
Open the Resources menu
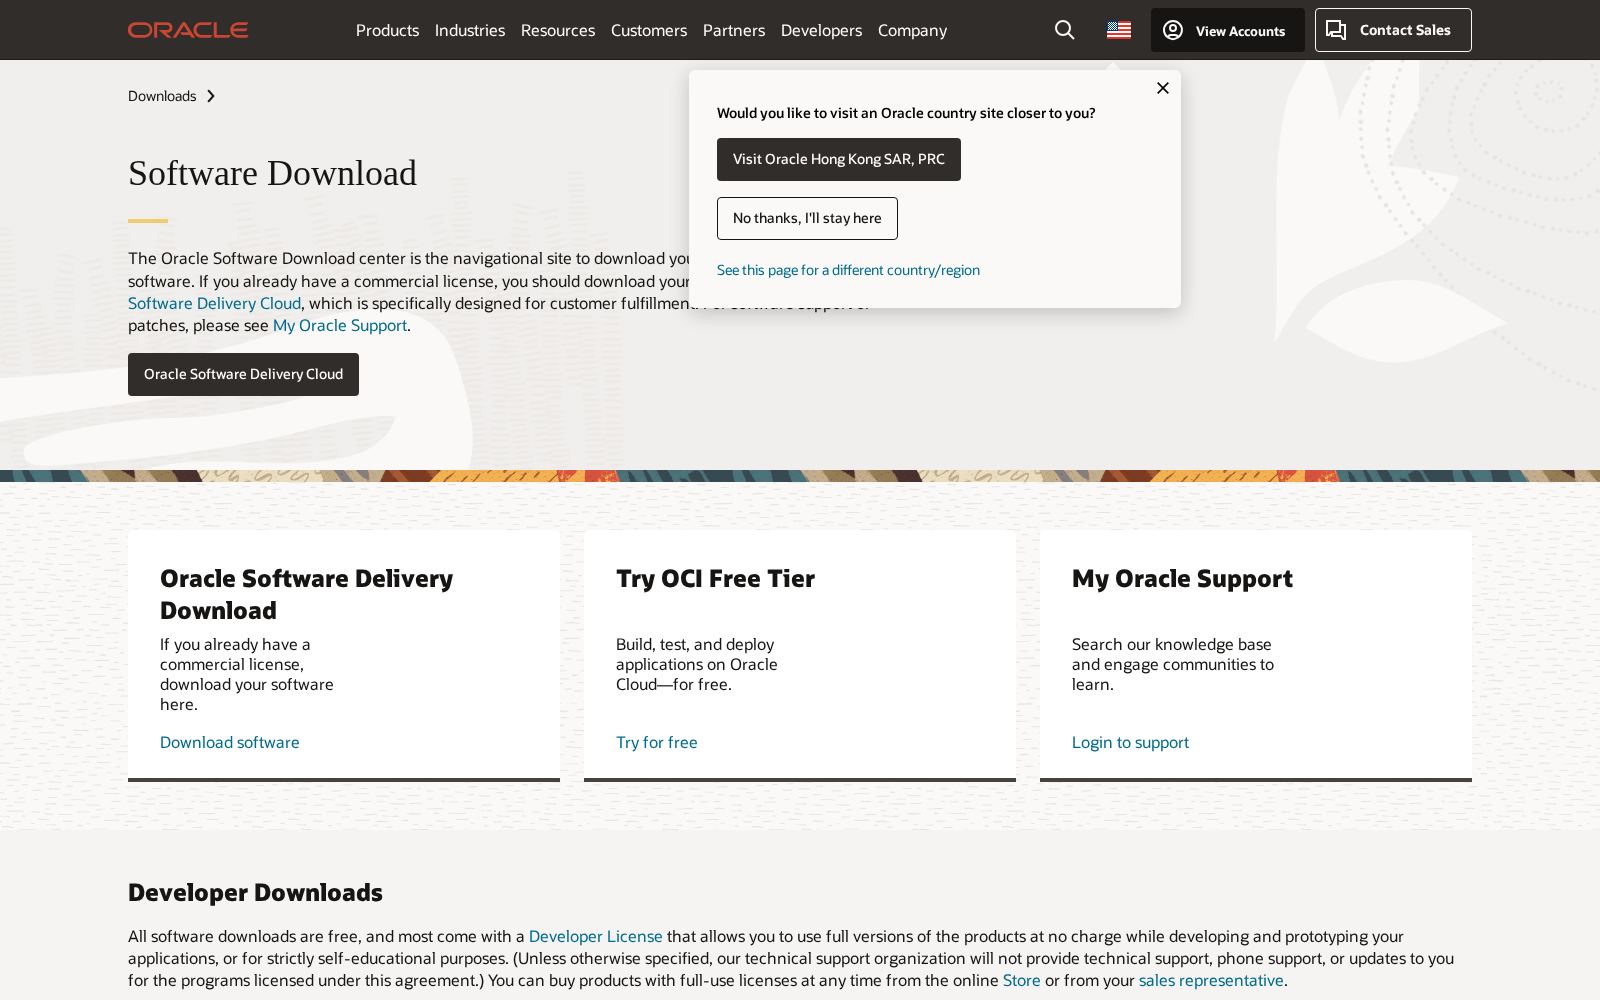(x=558, y=30)
